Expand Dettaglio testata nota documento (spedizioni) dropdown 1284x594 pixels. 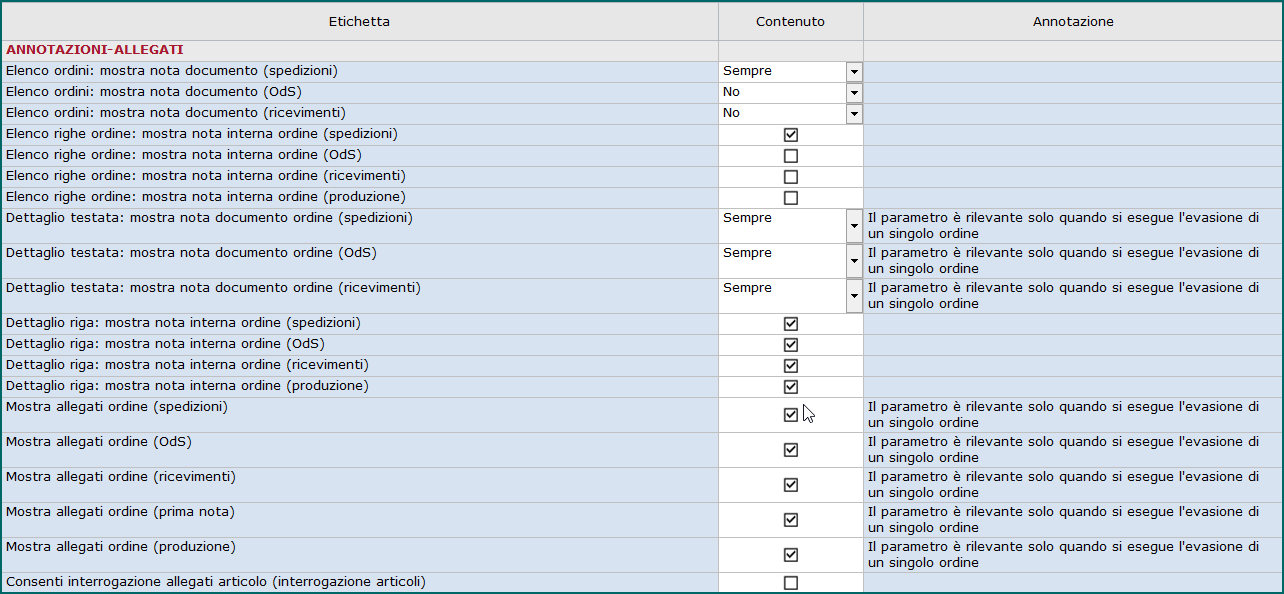click(x=853, y=226)
